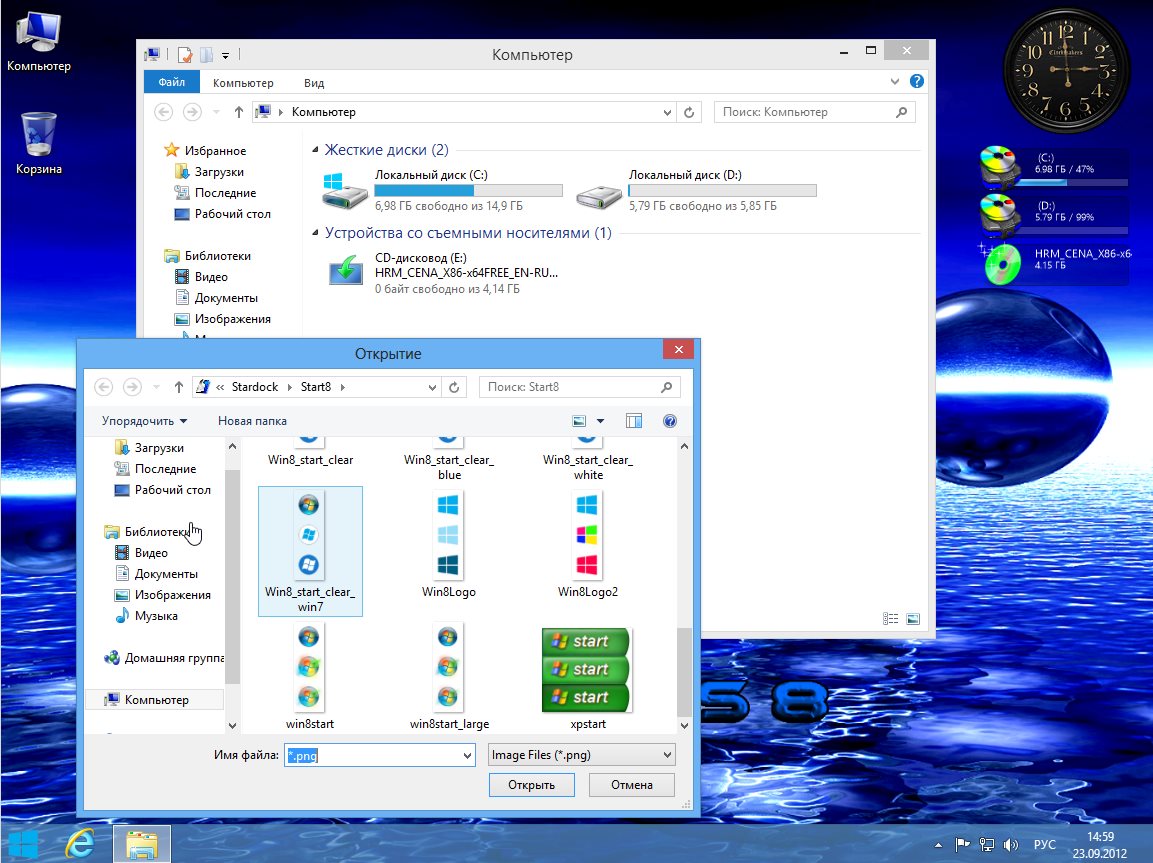The height and width of the screenshot is (863, 1153).
Task: Open the Image Files (*.png) type dropdown
Action: click(581, 755)
